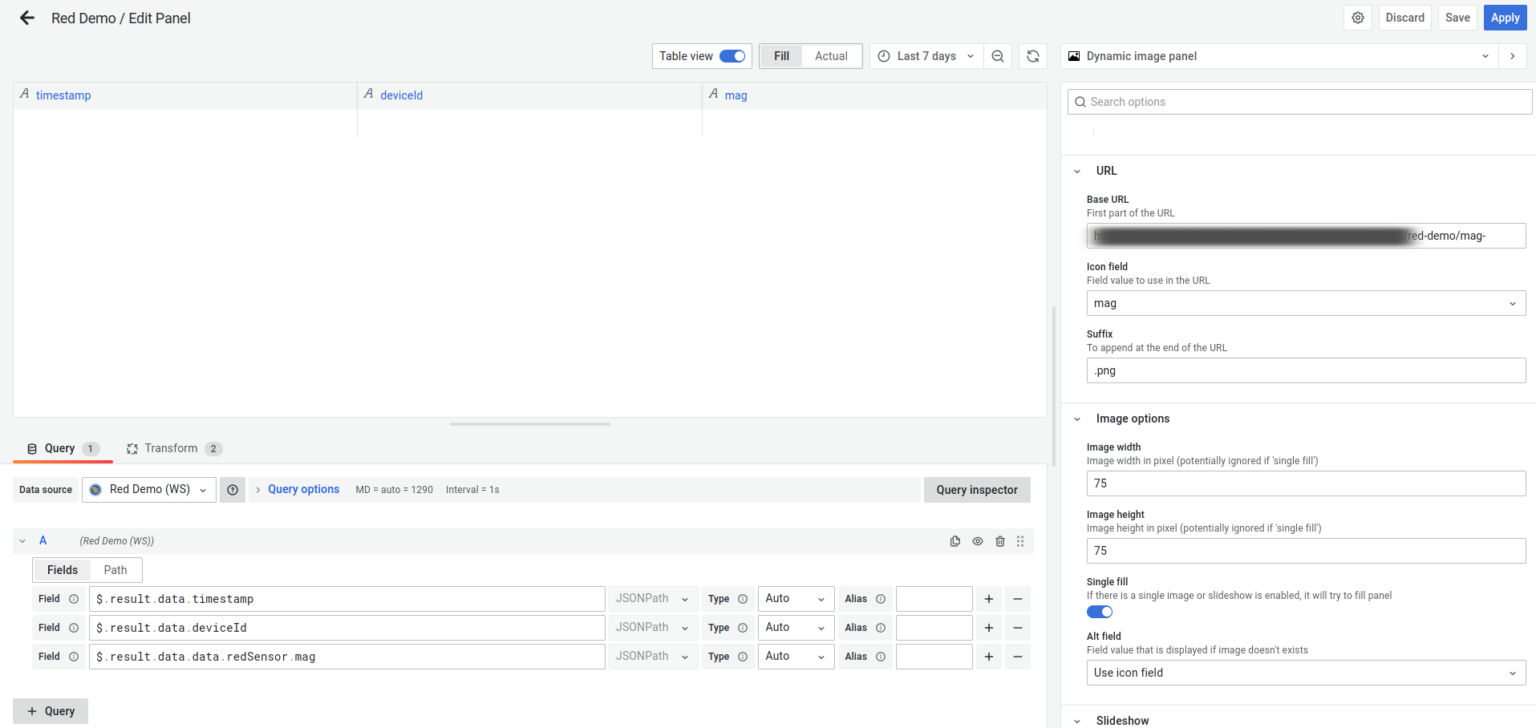
Task: Delete query A using the trash icon
Action: (x=1000, y=541)
